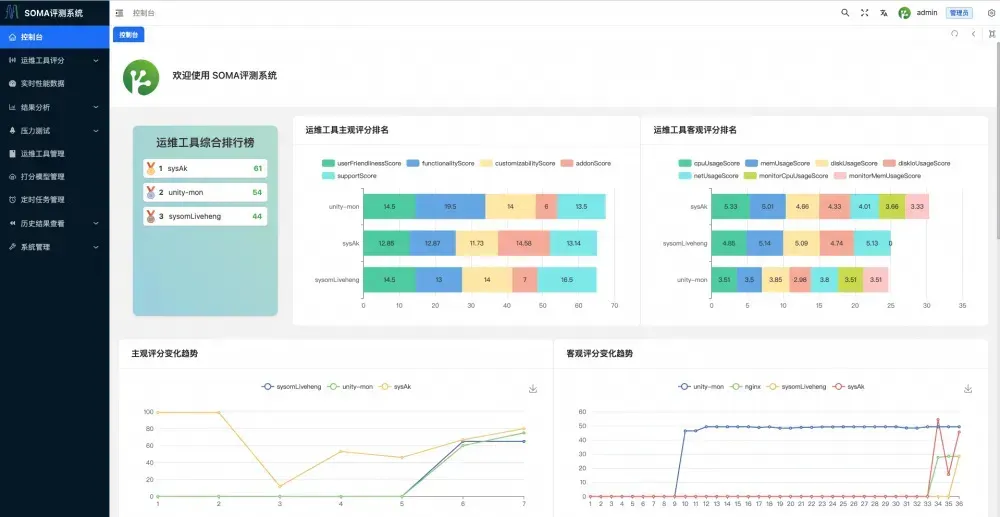Open the settings gear in the header
The image size is (1000, 517).
[x=991, y=13]
